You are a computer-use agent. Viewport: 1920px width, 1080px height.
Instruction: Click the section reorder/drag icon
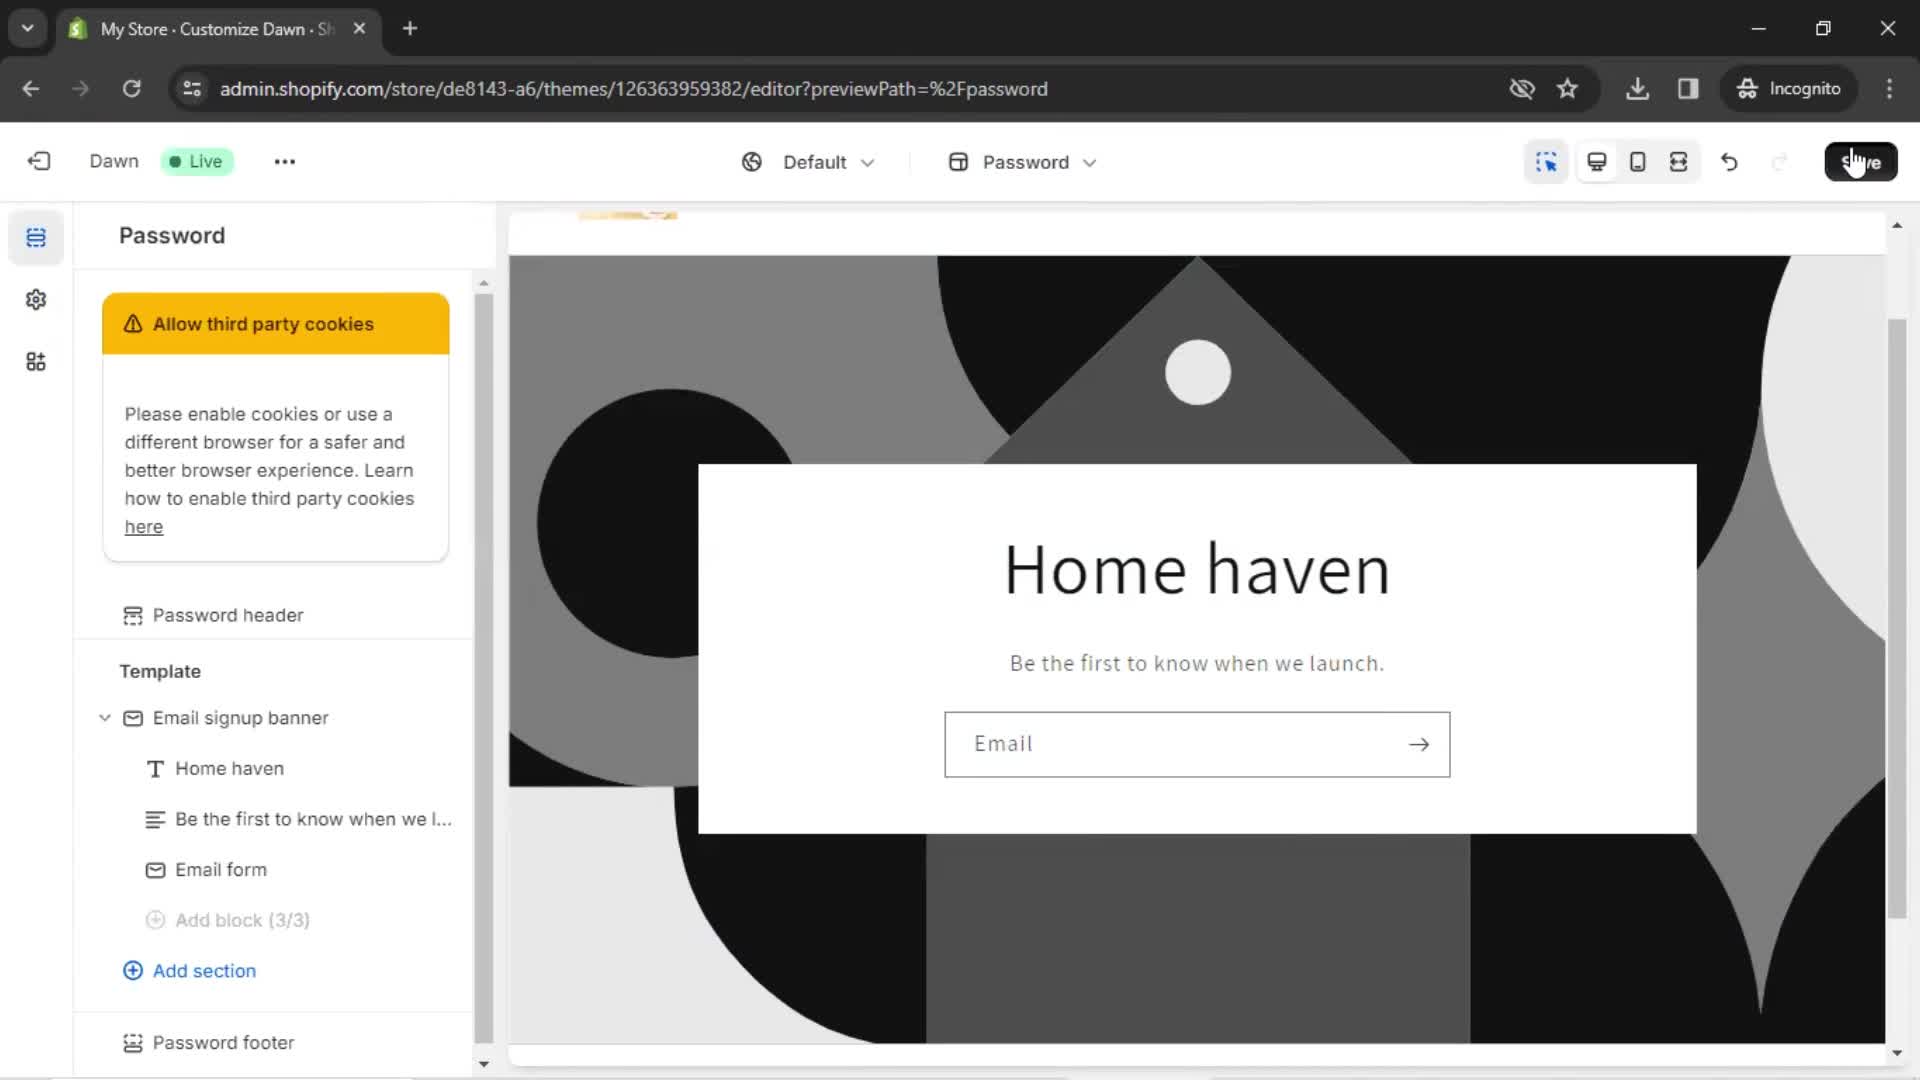coord(1679,161)
